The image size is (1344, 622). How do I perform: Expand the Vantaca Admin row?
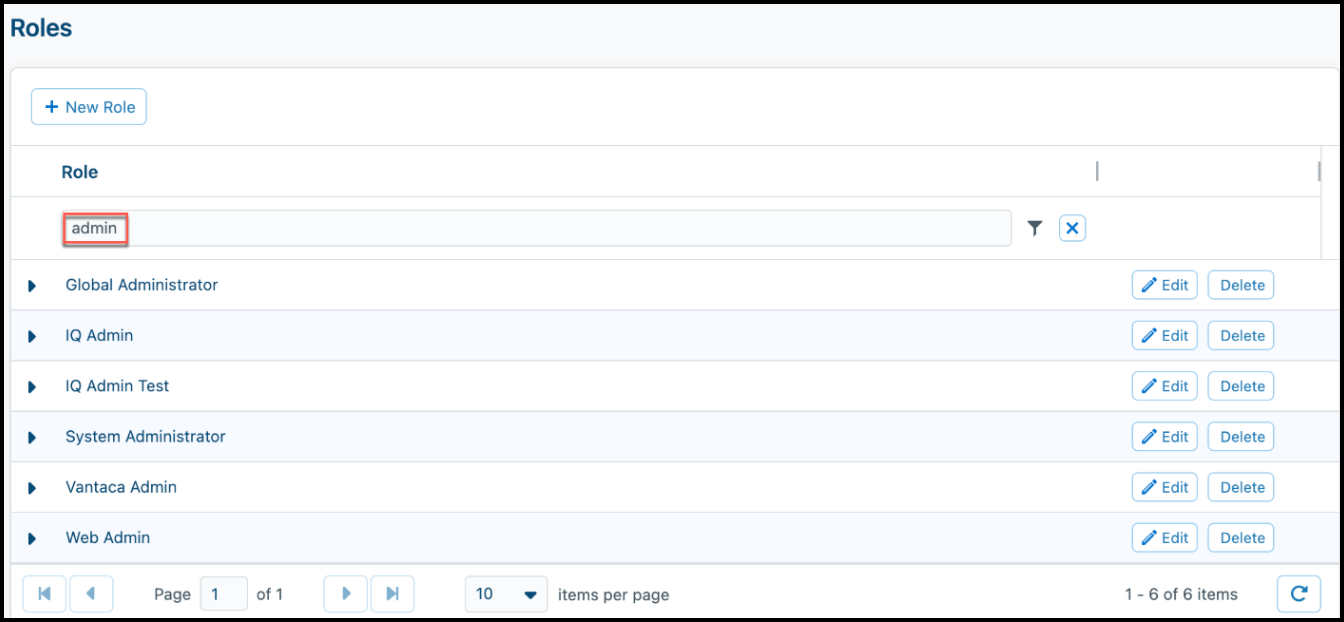(x=32, y=488)
